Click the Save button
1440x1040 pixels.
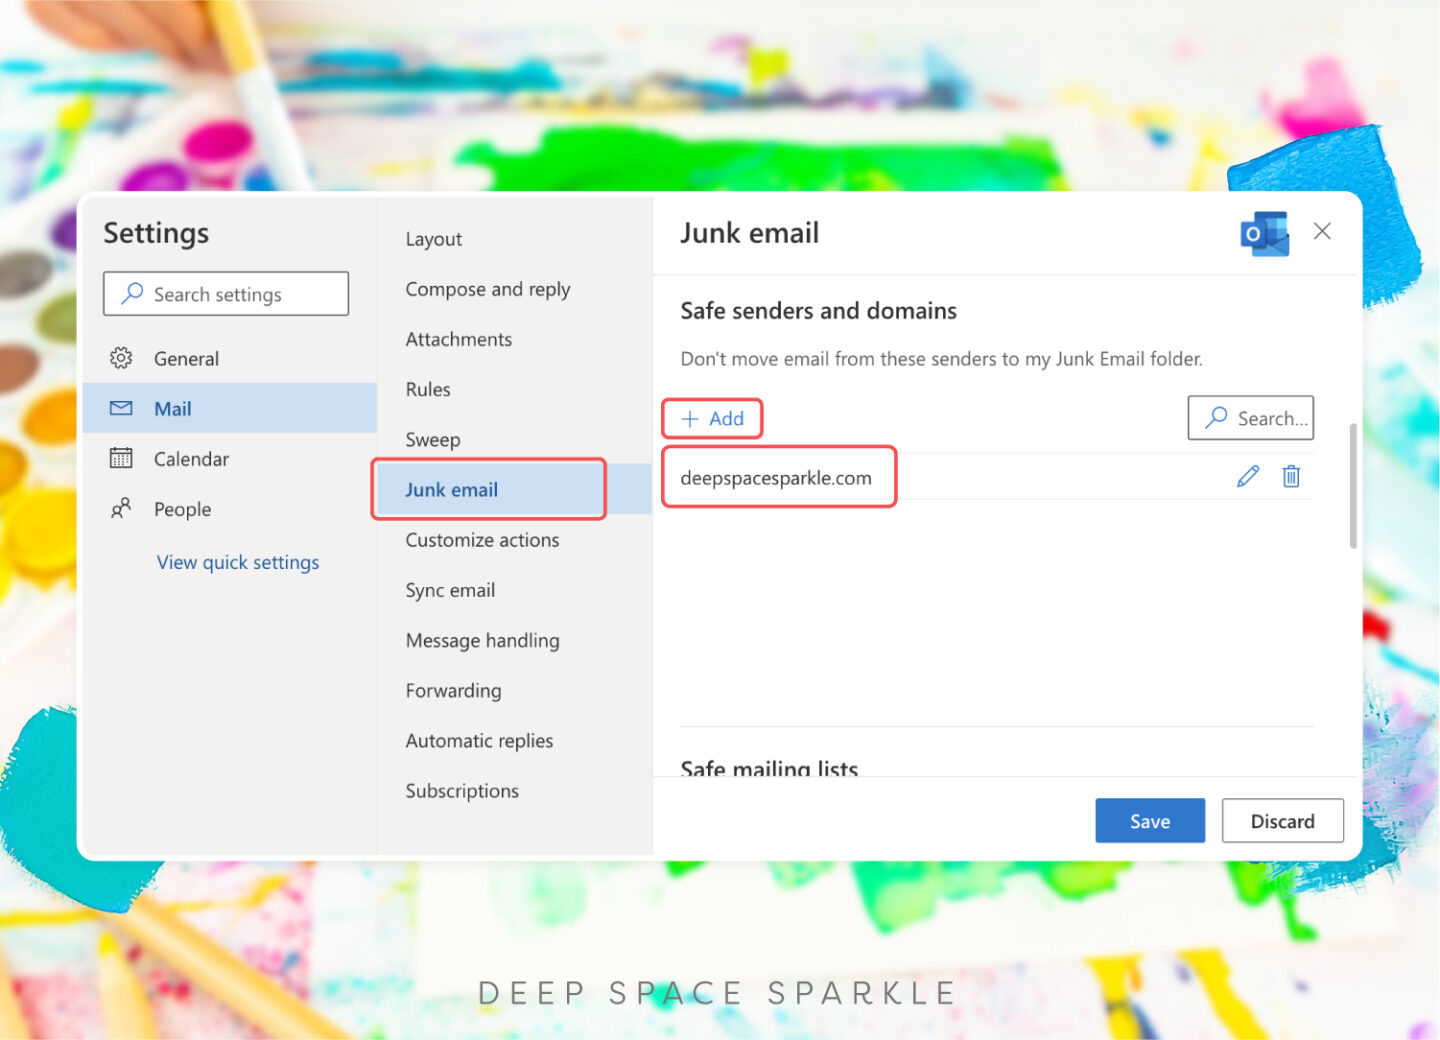[1150, 820]
